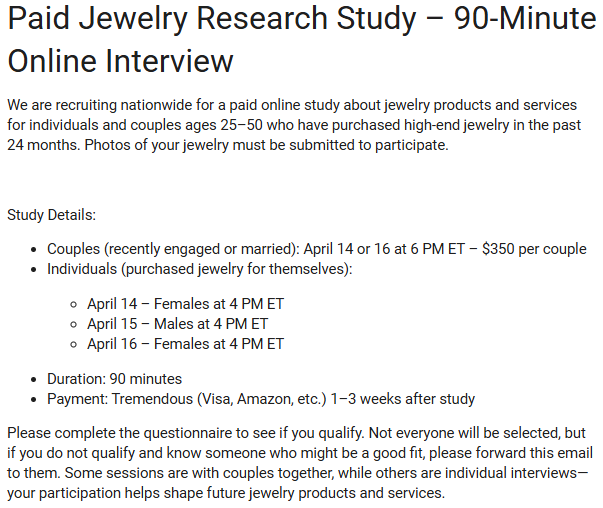The width and height of the screenshot is (603, 508).
Task: Click the words "Online Interview" in the title
Action: pos(120,60)
